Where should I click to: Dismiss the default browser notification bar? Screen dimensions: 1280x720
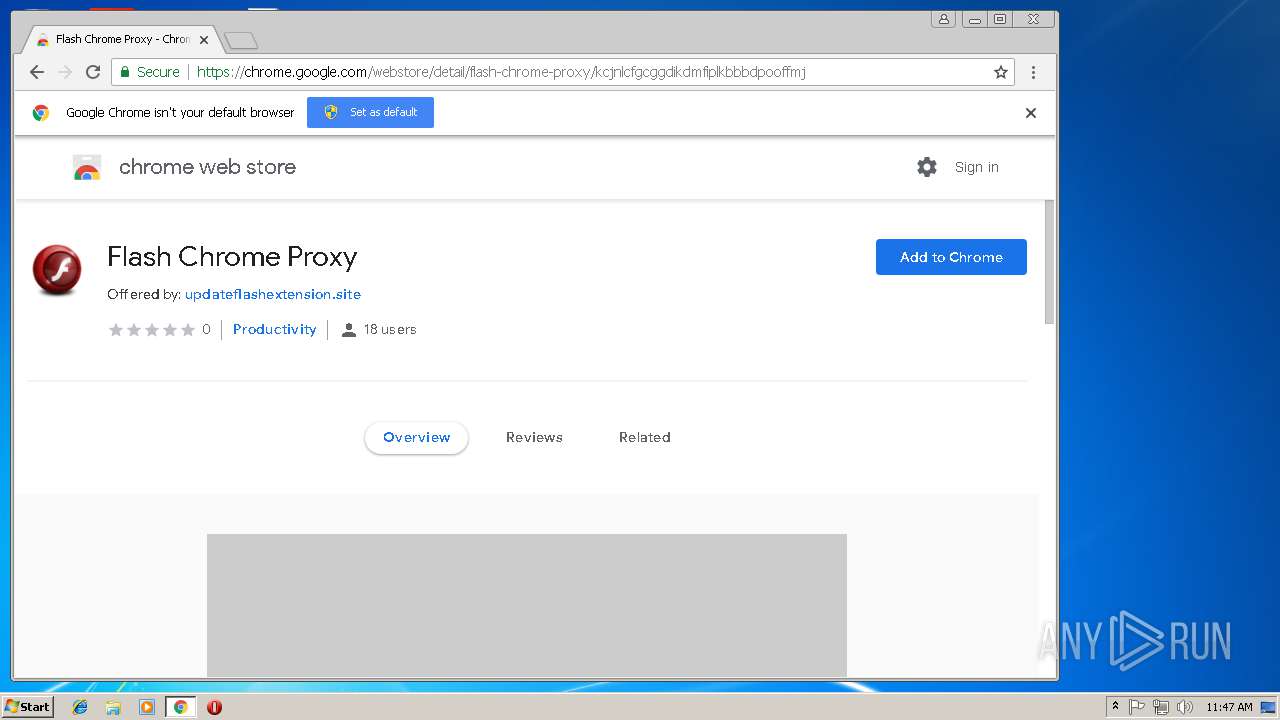(x=1031, y=113)
